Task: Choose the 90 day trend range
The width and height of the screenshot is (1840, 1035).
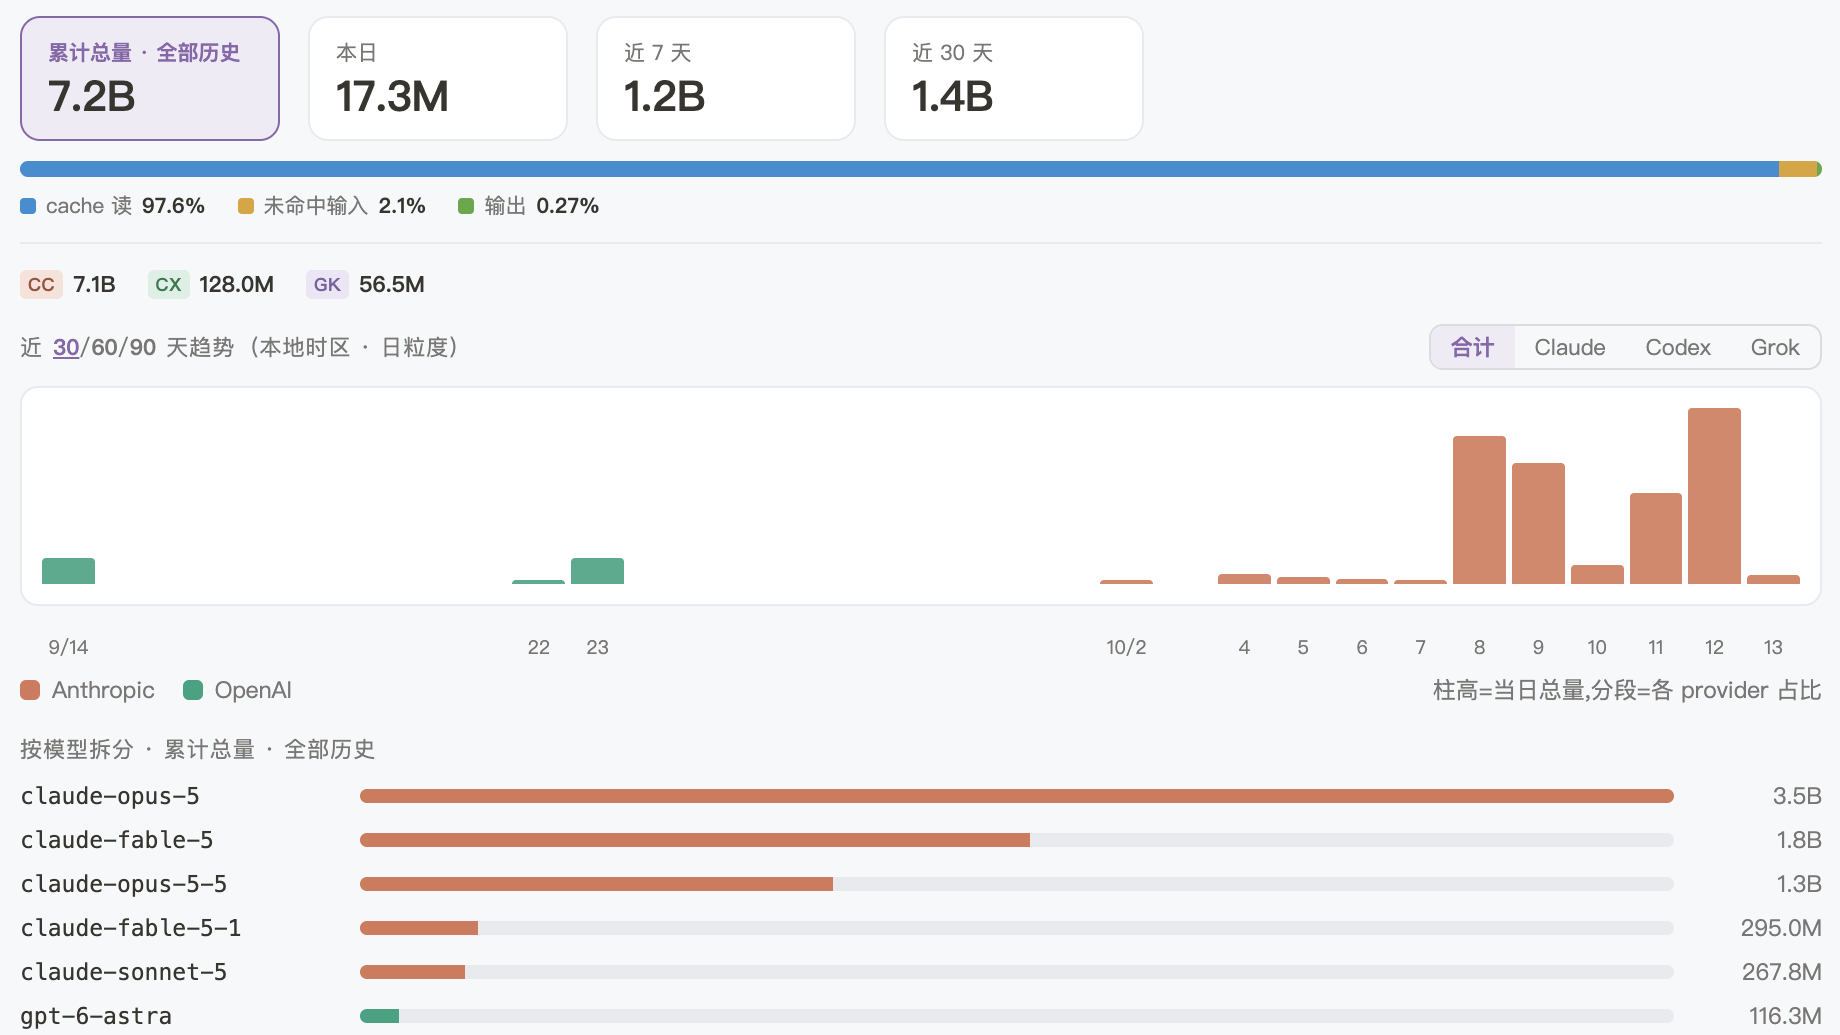Action: pyautogui.click(x=143, y=347)
